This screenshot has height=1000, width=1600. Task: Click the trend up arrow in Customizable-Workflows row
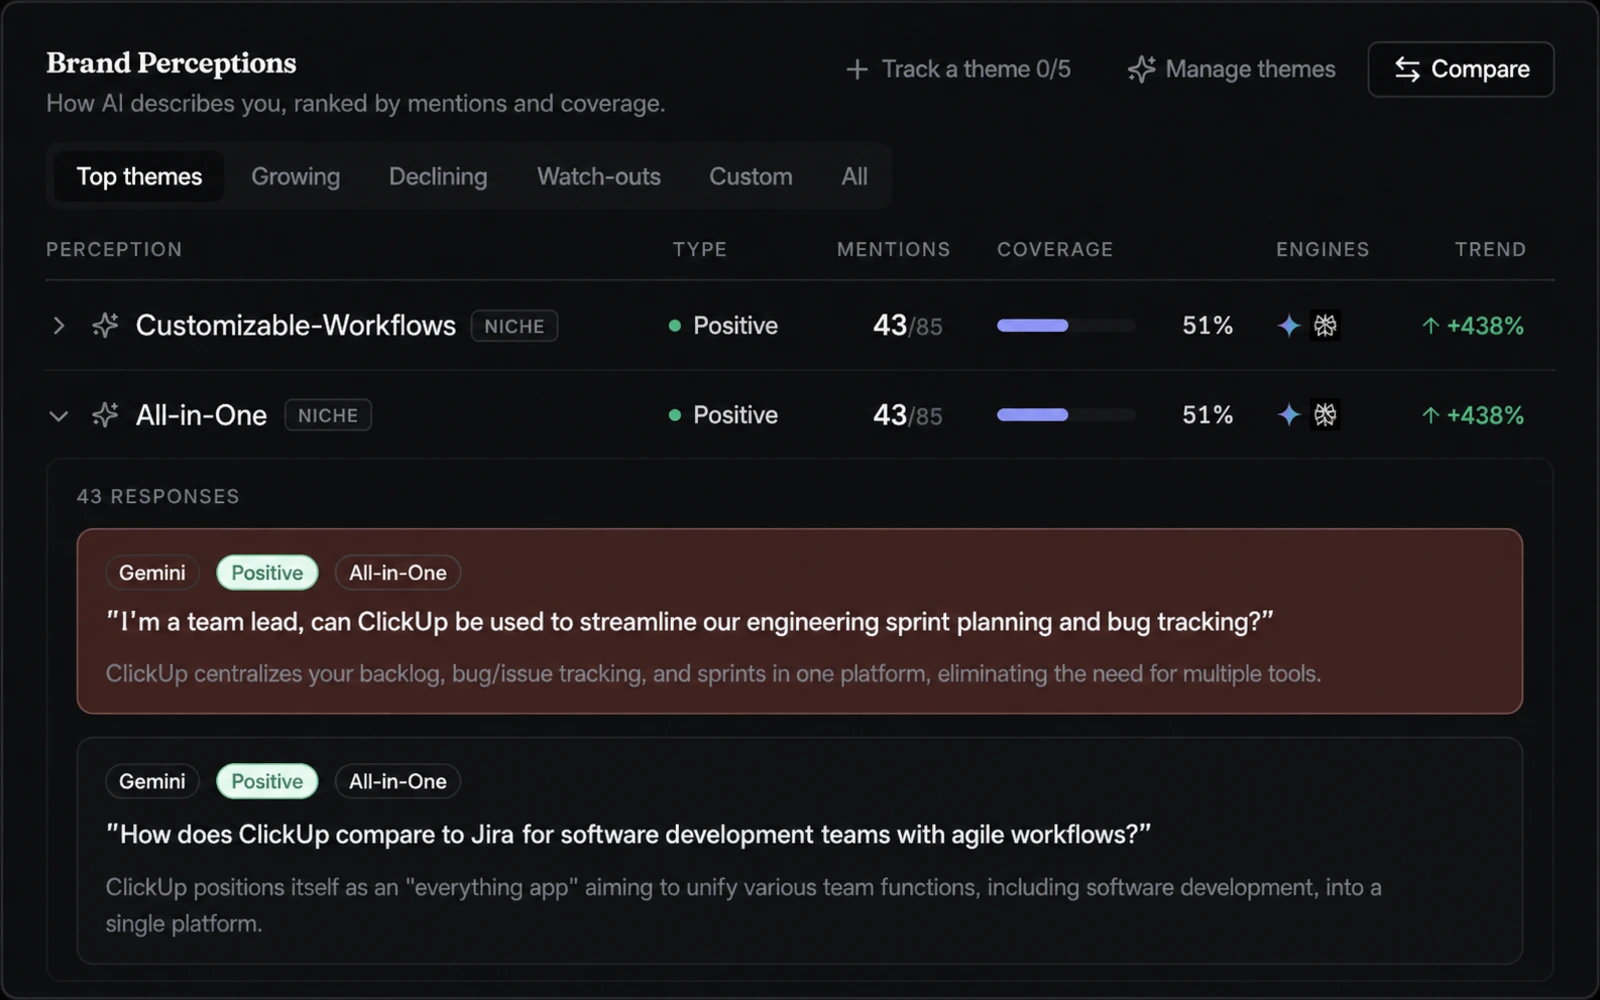coord(1431,326)
